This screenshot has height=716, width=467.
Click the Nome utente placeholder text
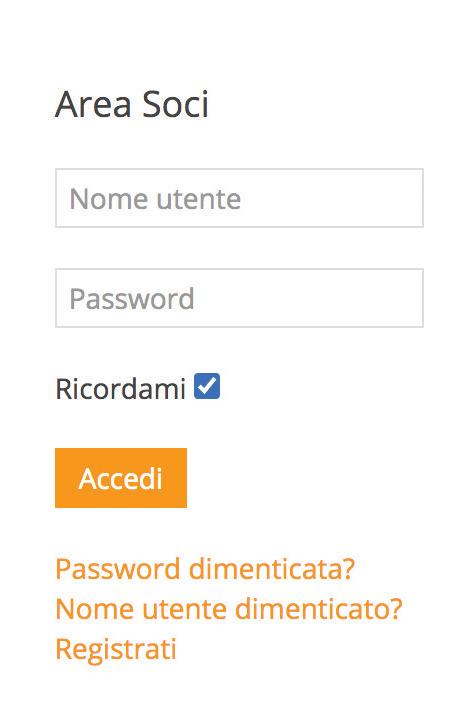[x=155, y=199]
